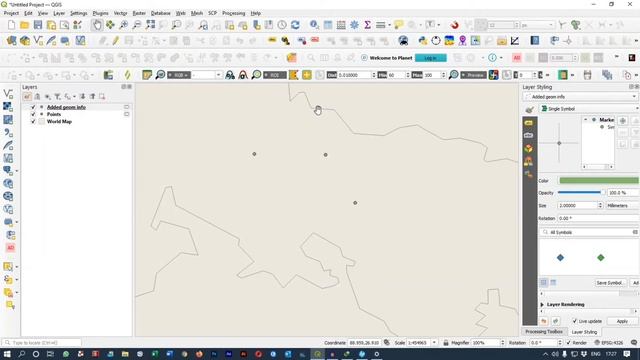
Task: Toggle visibility of Points layer
Action: [x=33, y=114]
